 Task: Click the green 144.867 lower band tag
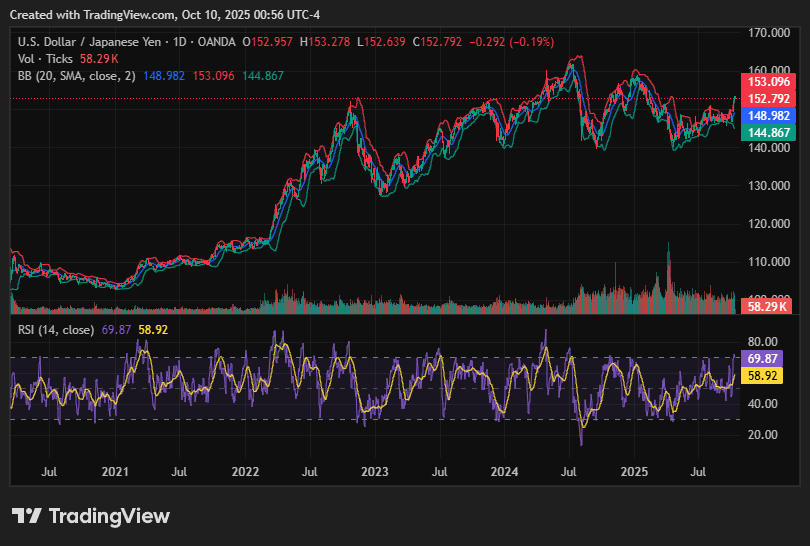tap(770, 133)
